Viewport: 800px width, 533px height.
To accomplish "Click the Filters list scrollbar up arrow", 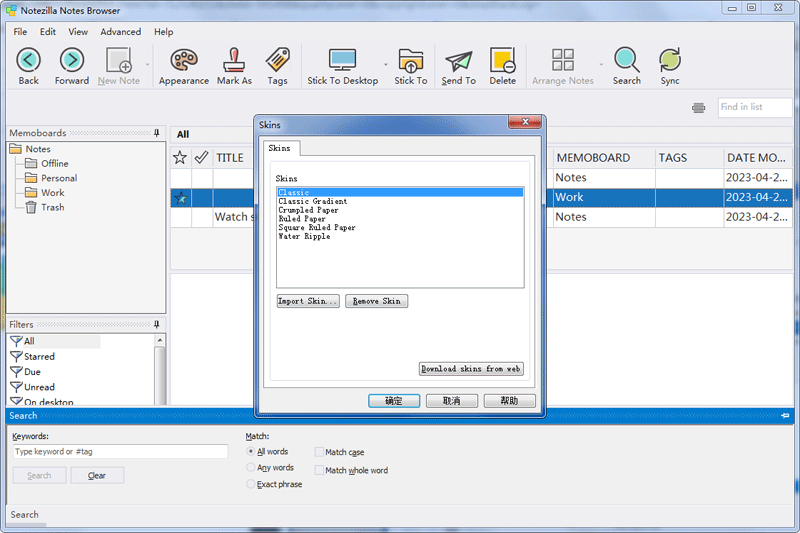I will (160, 340).
